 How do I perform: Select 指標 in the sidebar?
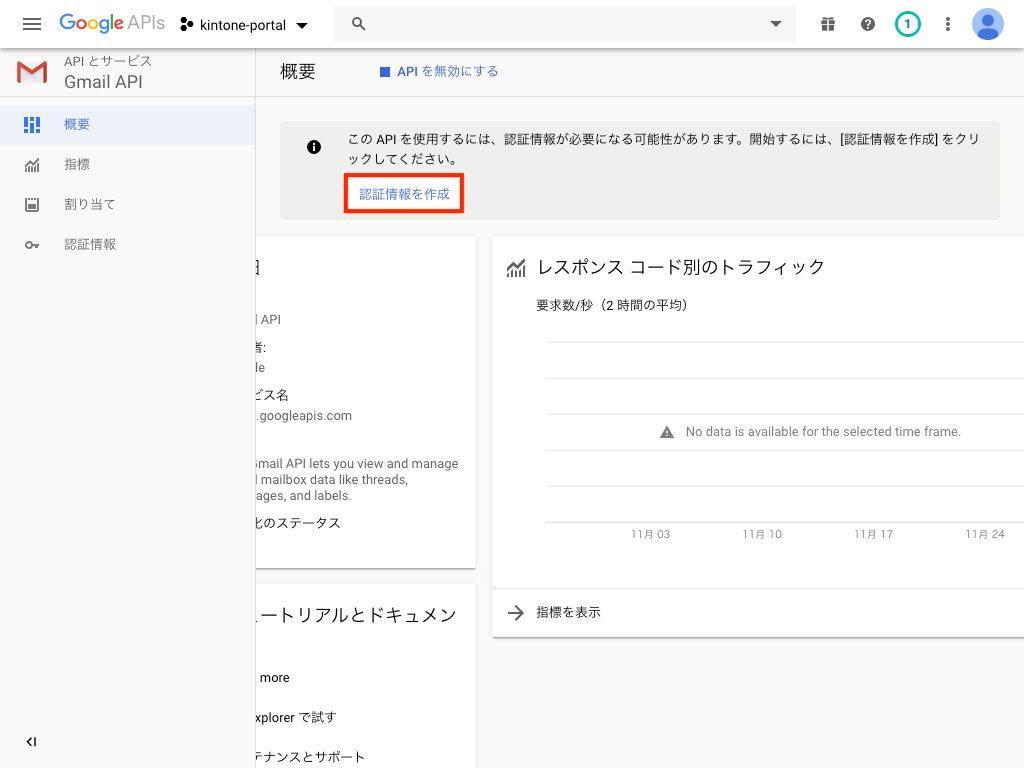[77, 164]
